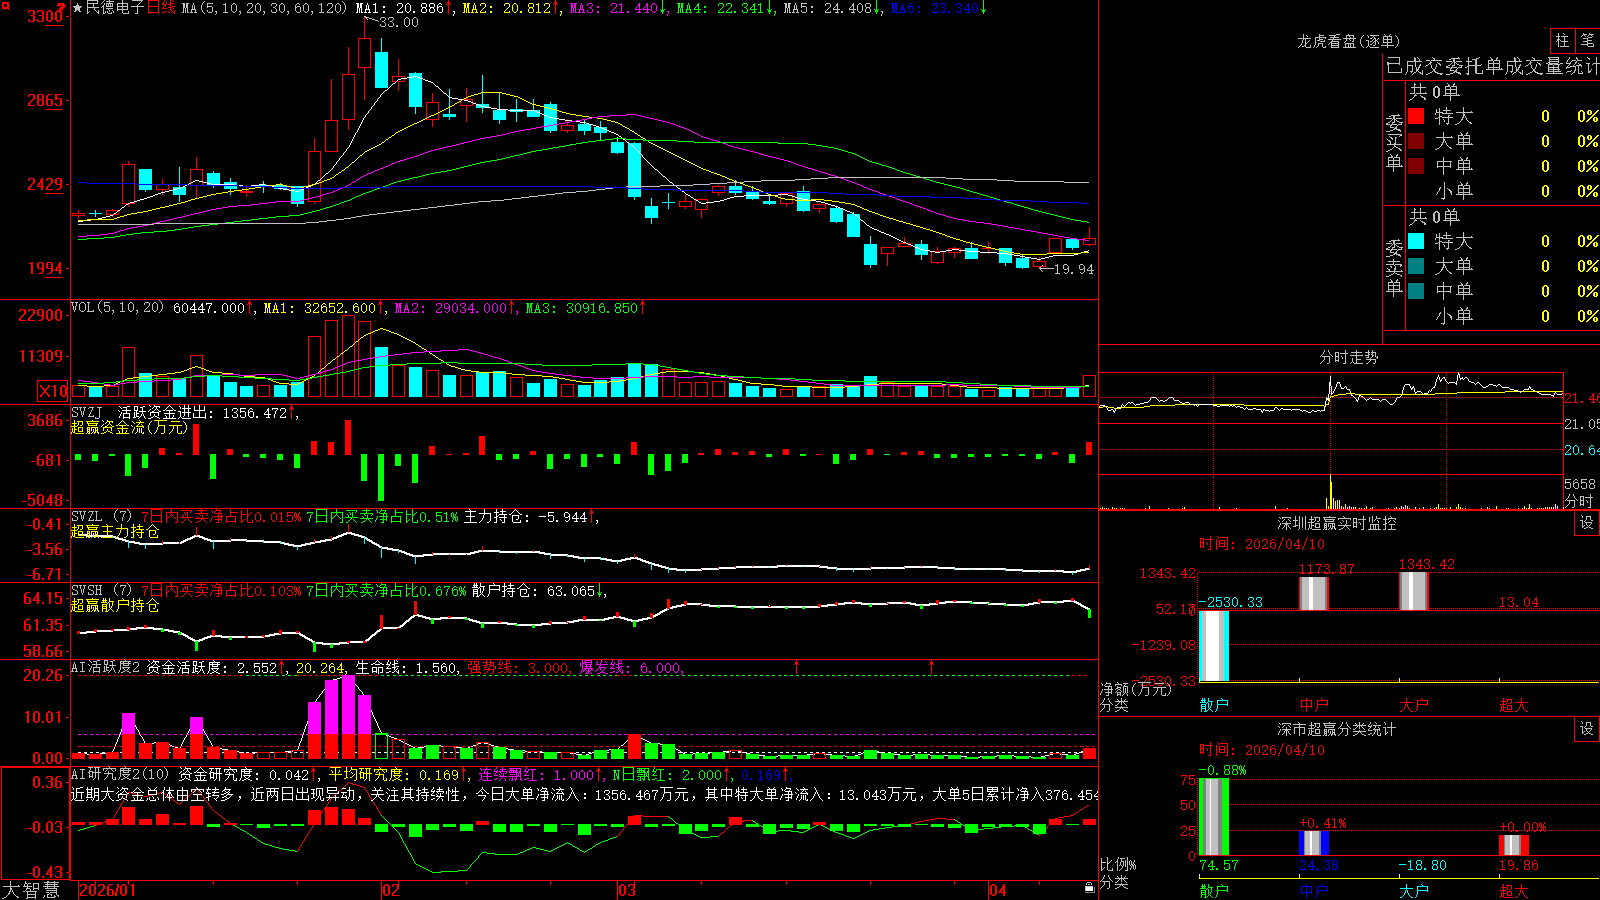
Task: Jump to 2026/01 on the date axis
Action: tap(107, 890)
